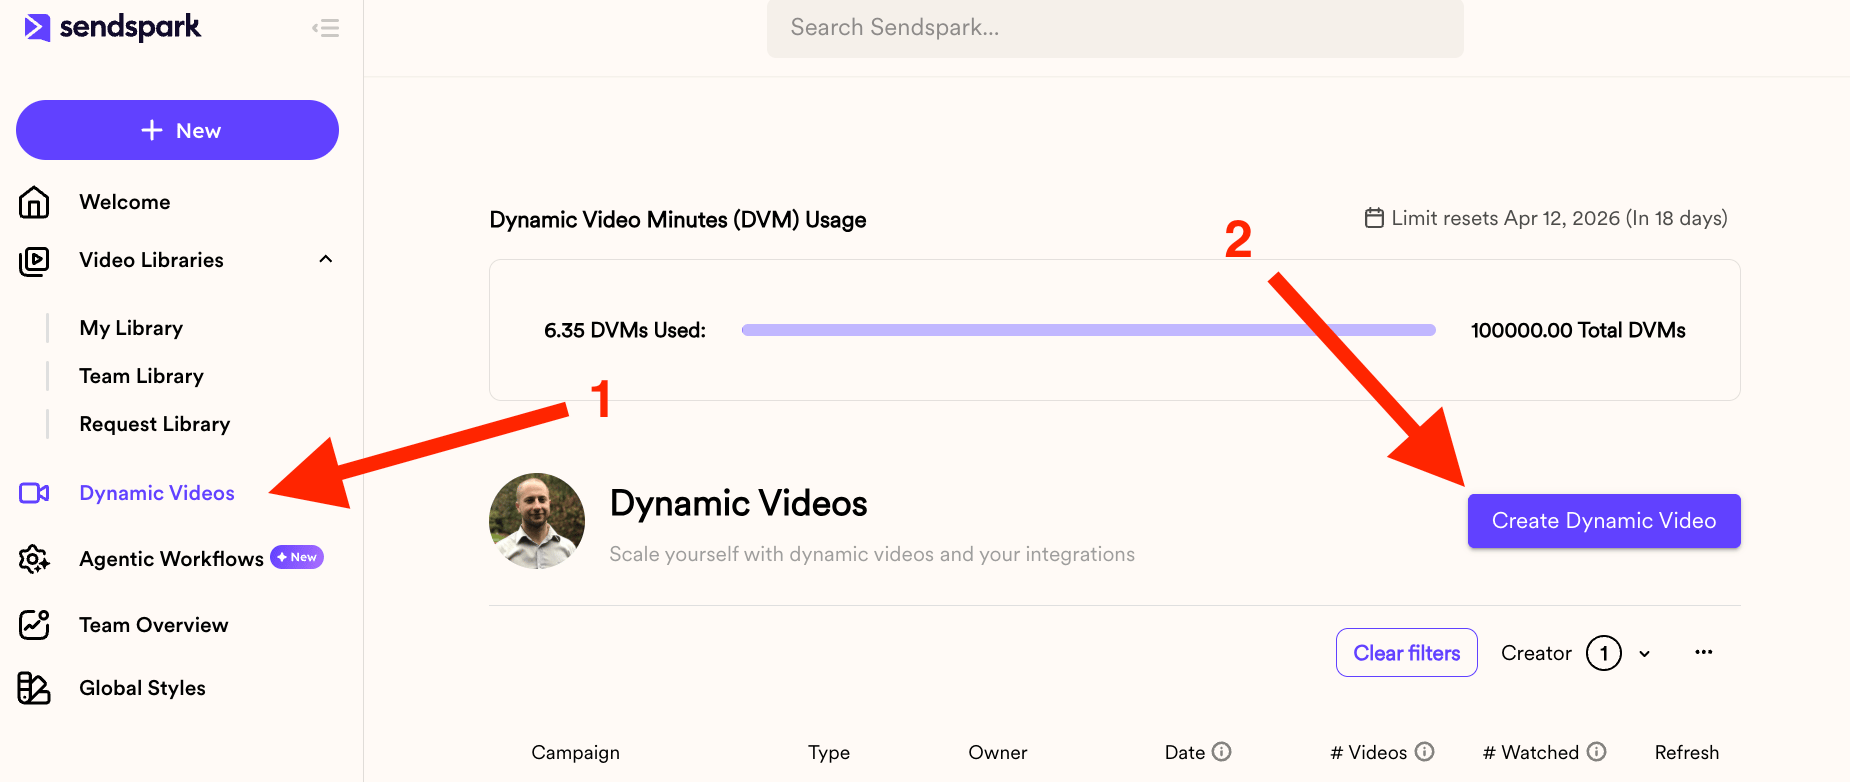
Task: Click Create Dynamic Video button
Action: [1604, 521]
